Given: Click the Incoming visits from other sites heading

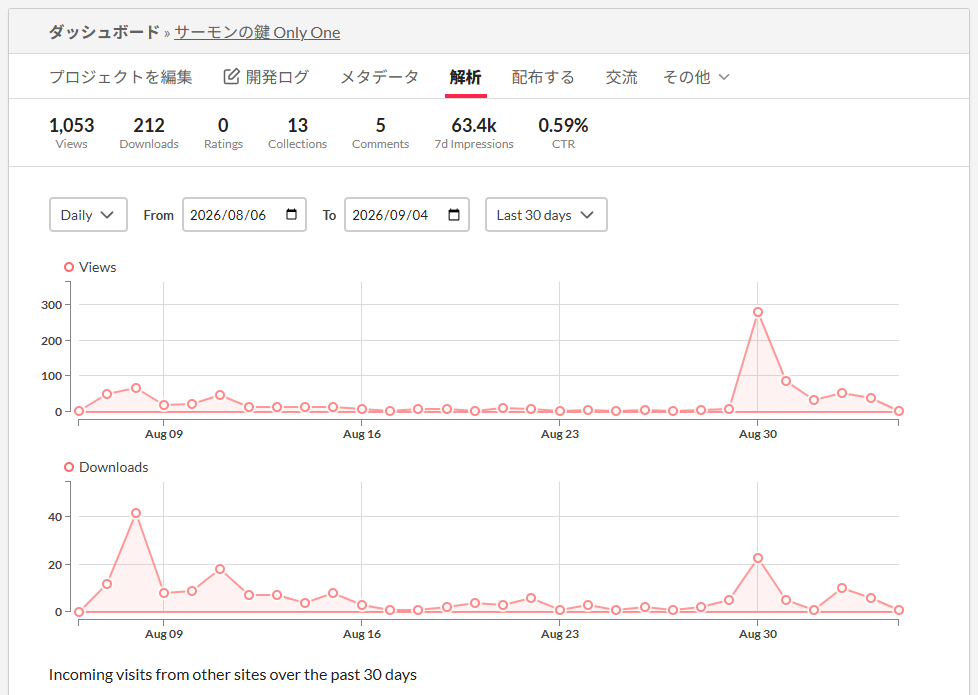Looking at the screenshot, I should (x=233, y=675).
